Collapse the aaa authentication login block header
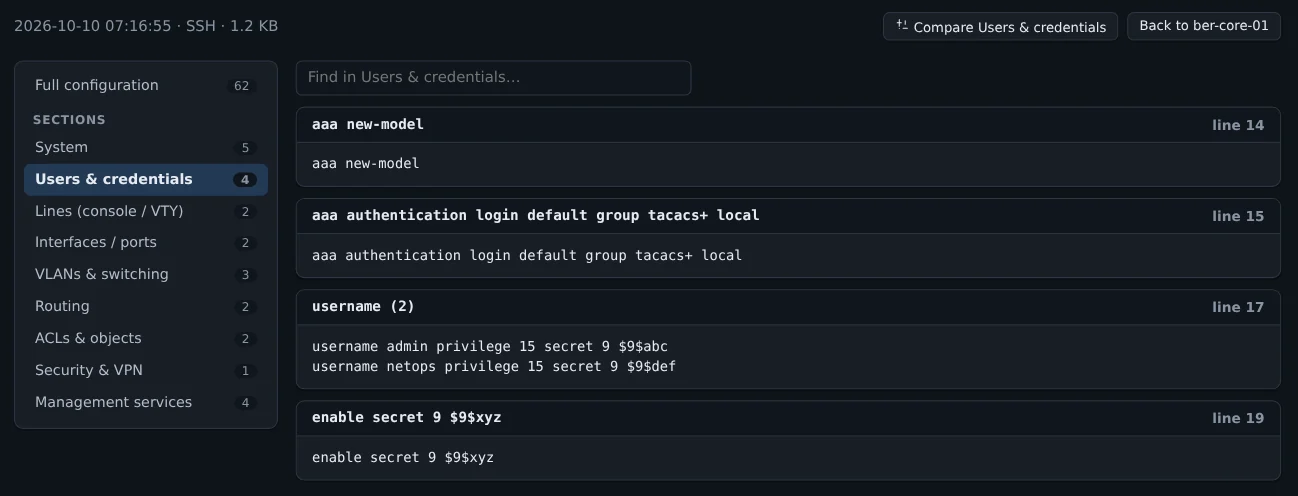This screenshot has height=496, width=1298. (x=788, y=216)
